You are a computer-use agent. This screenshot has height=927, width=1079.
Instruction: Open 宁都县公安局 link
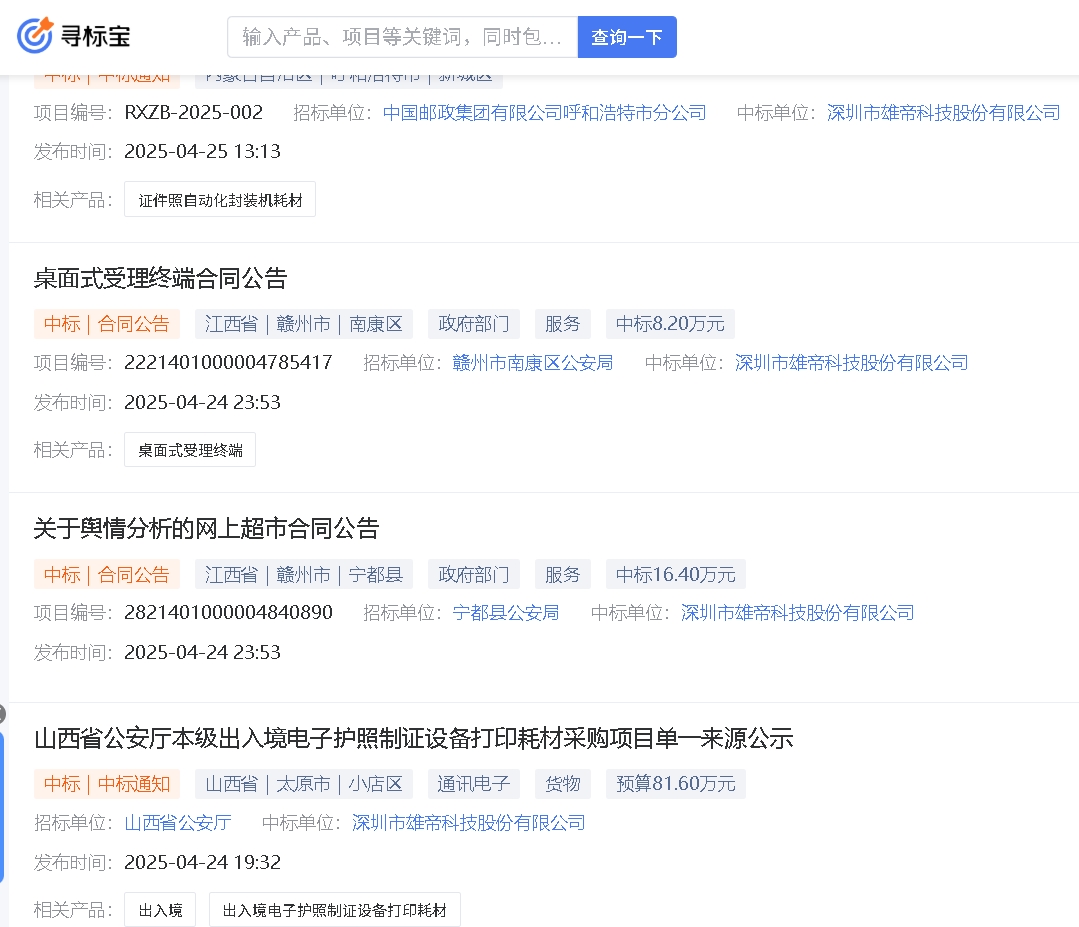point(506,612)
